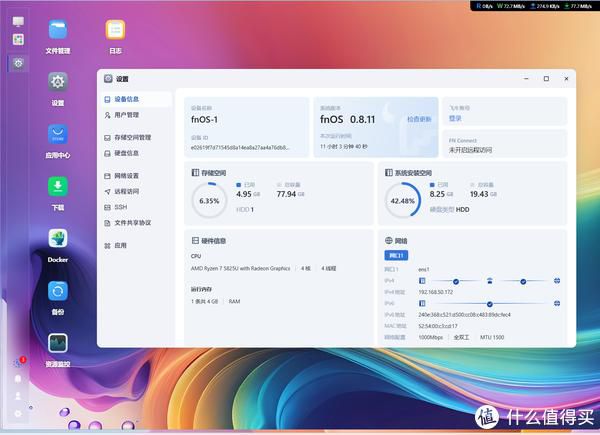Click the fnOS 0.8.11 version text
Viewport: 600px width, 435px height.
(348, 119)
